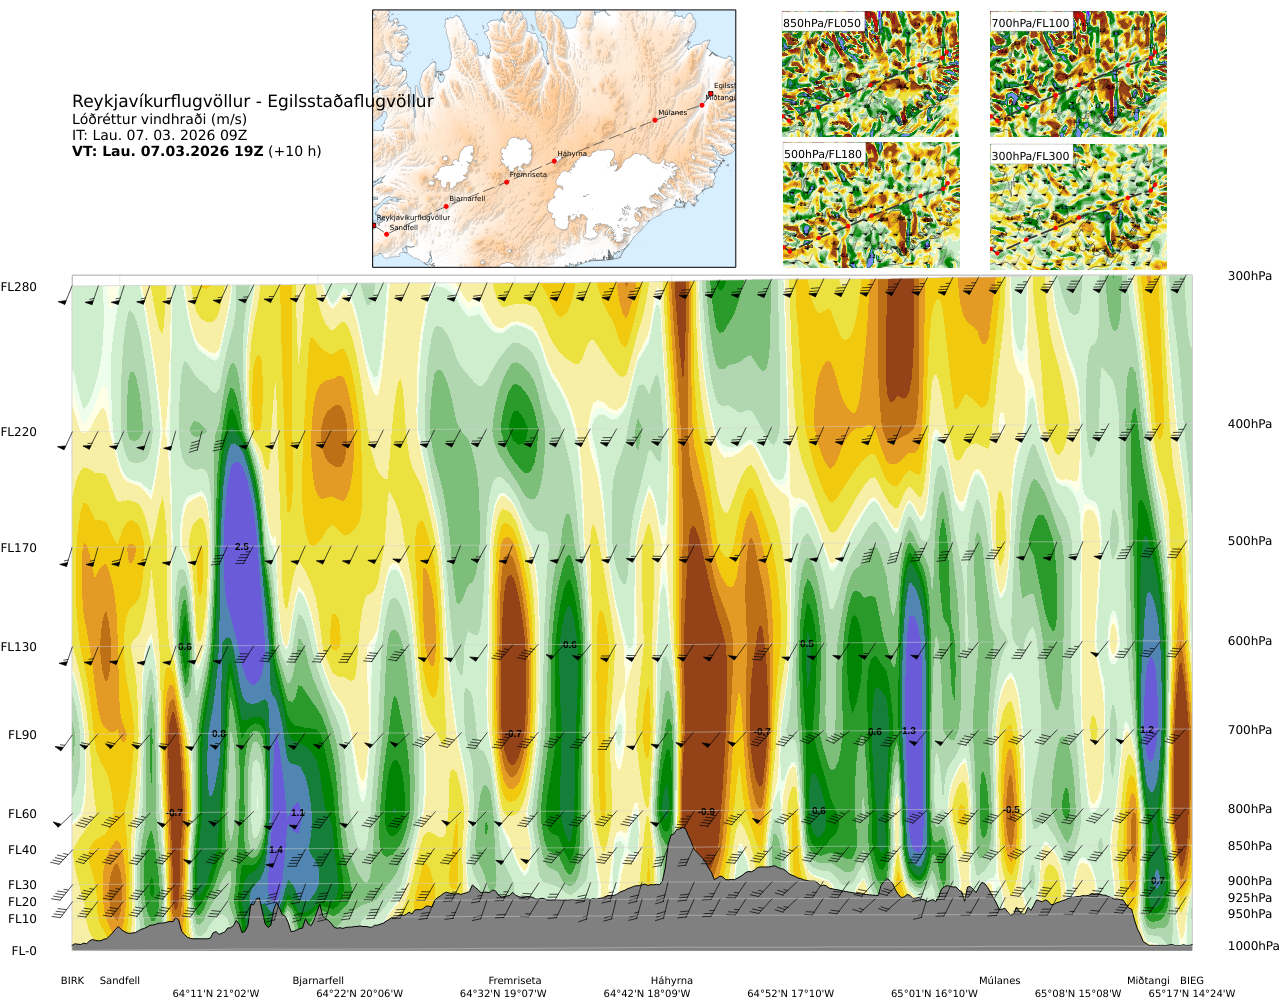Screen dimensions: 1280x1005
Task: Click the 1.3 value near FL90
Action: point(909,731)
